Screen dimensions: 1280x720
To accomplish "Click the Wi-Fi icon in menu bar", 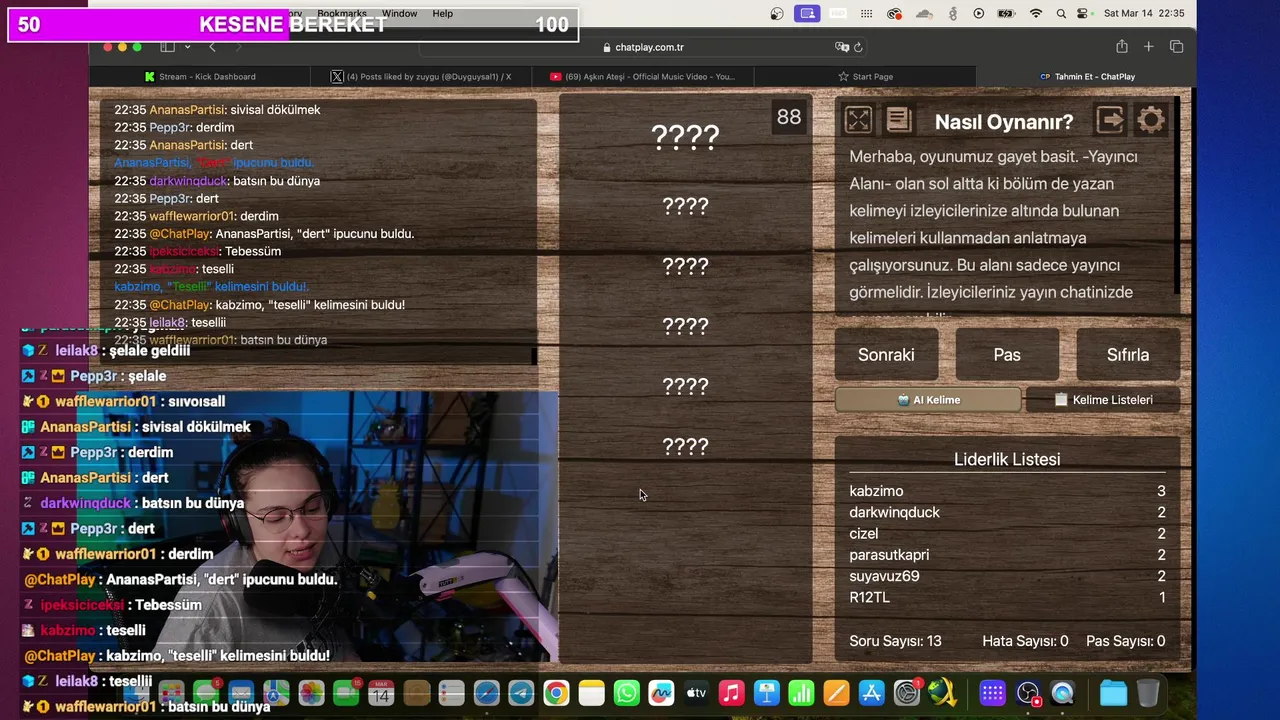I will click(x=1036, y=14).
